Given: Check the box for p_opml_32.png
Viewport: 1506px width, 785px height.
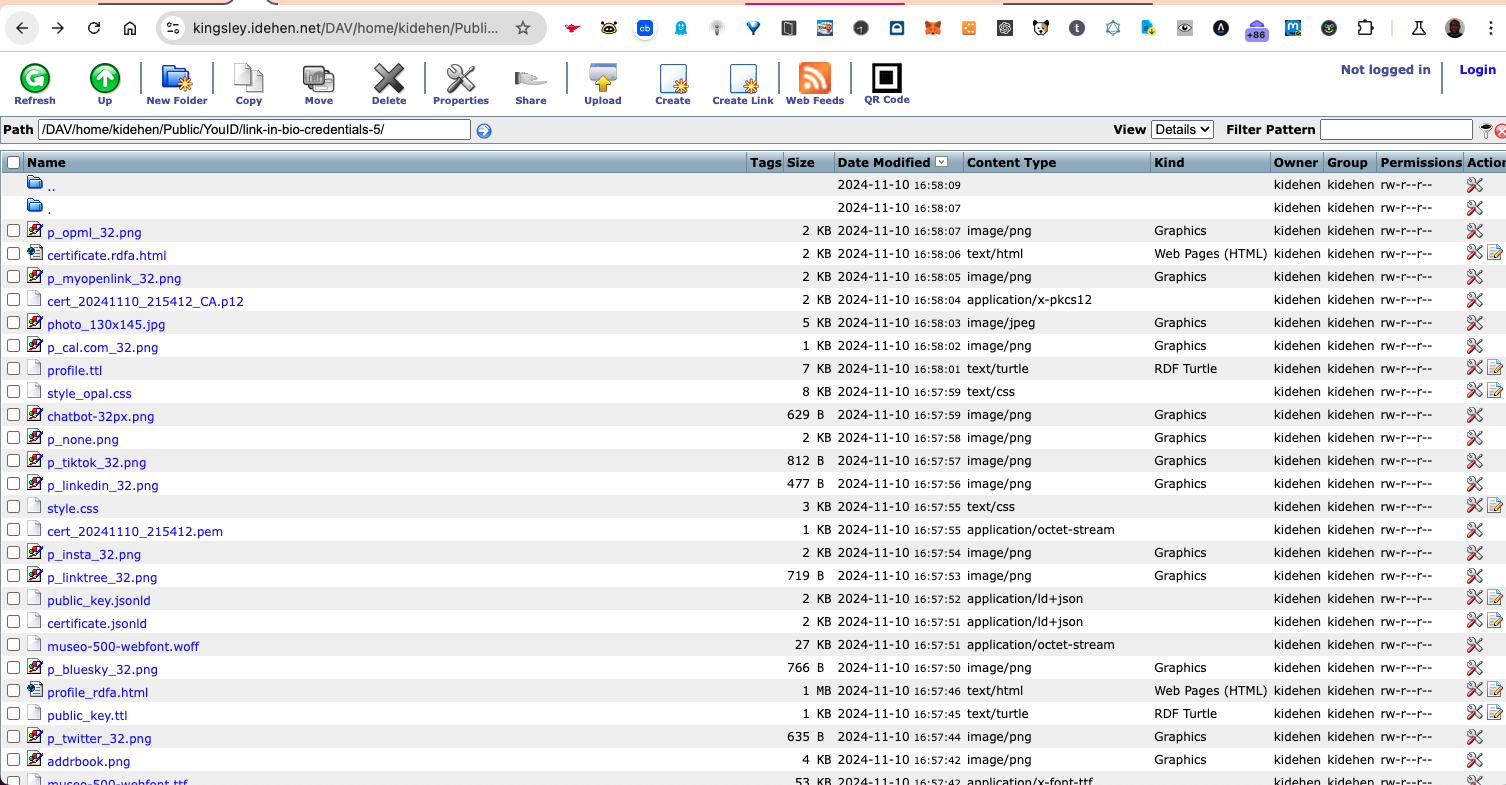Looking at the screenshot, I should click(14, 230).
